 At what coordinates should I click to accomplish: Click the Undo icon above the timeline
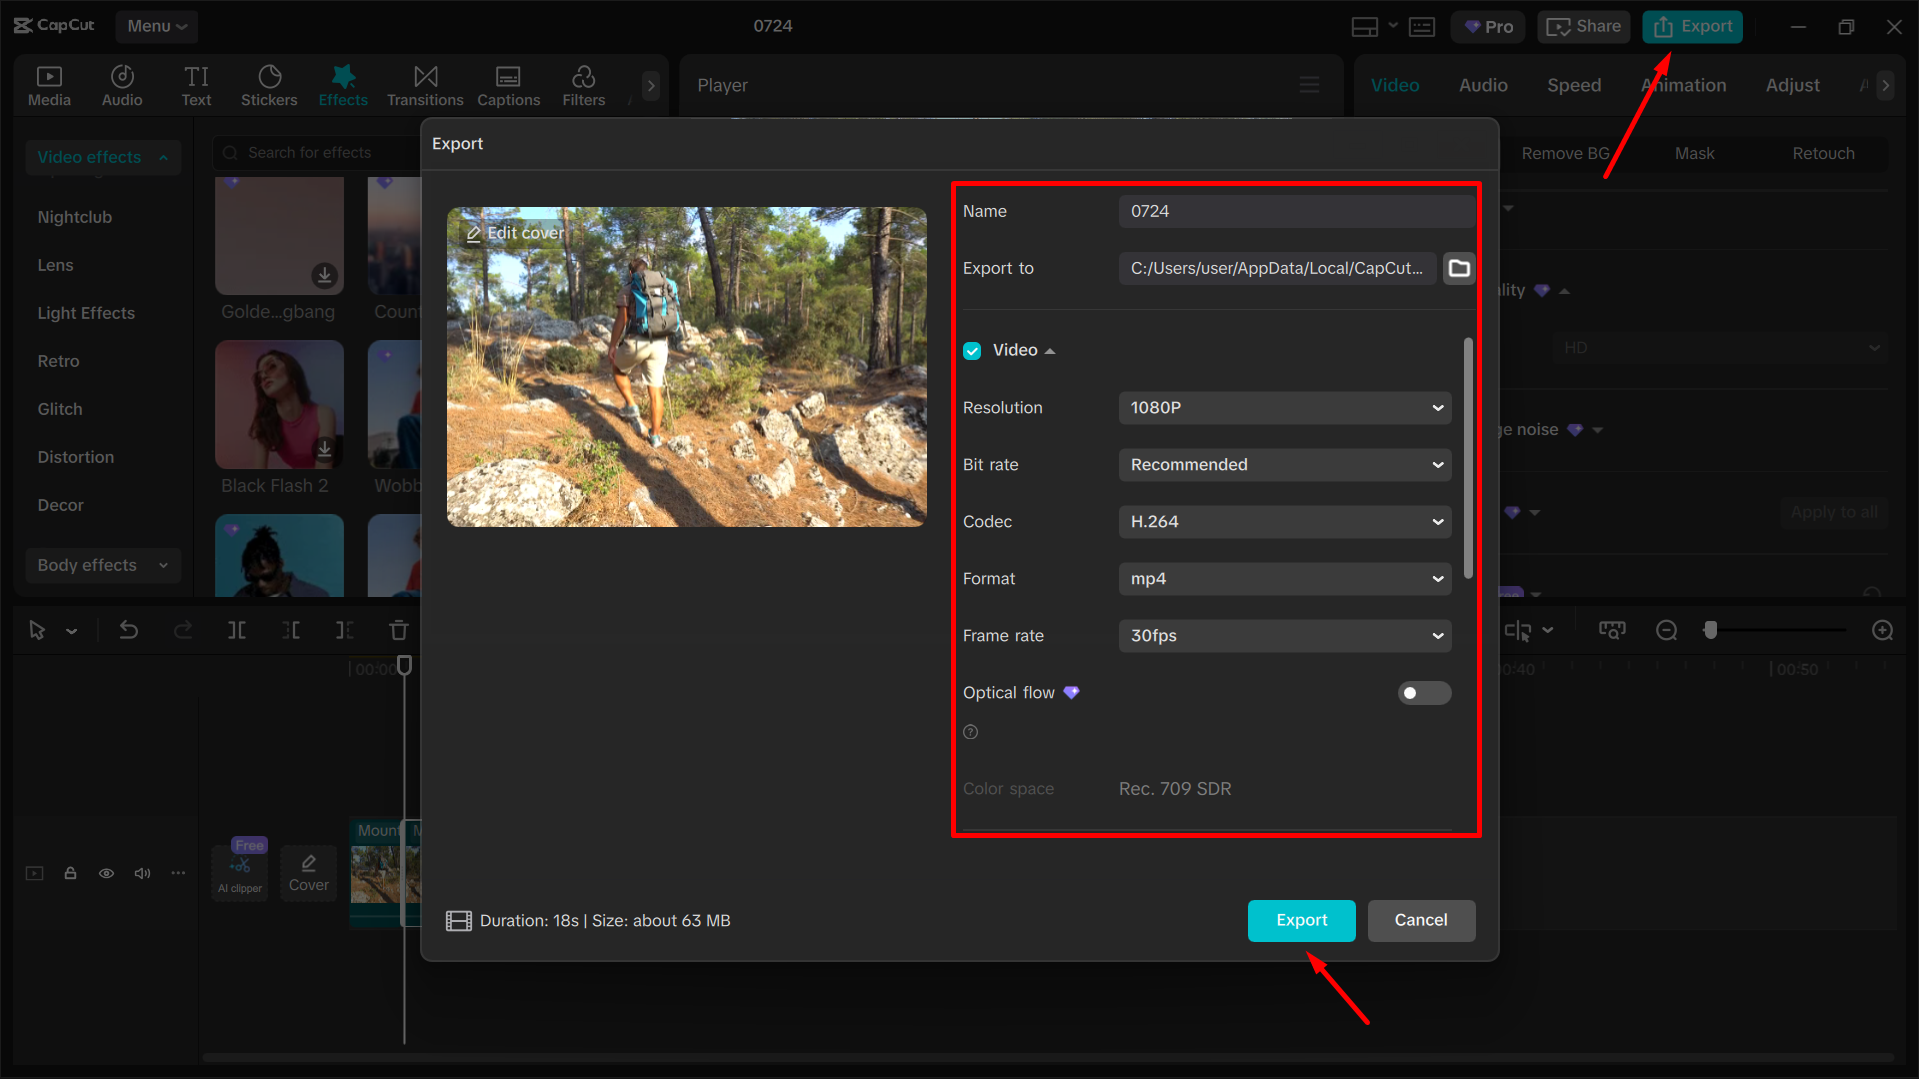[129, 630]
